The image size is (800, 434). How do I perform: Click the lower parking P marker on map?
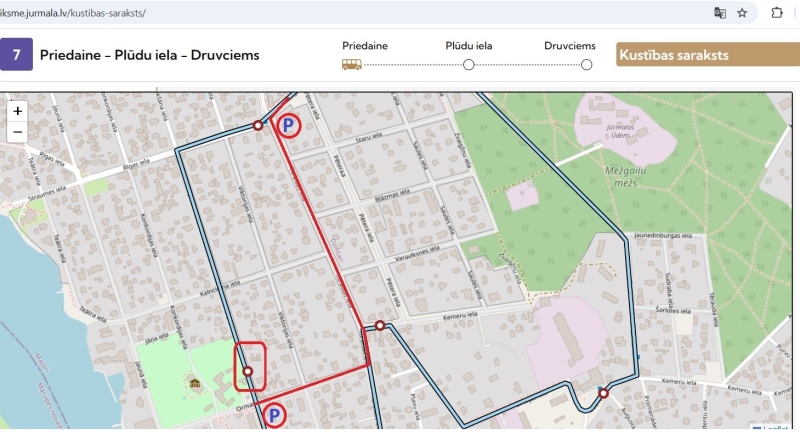pos(274,416)
